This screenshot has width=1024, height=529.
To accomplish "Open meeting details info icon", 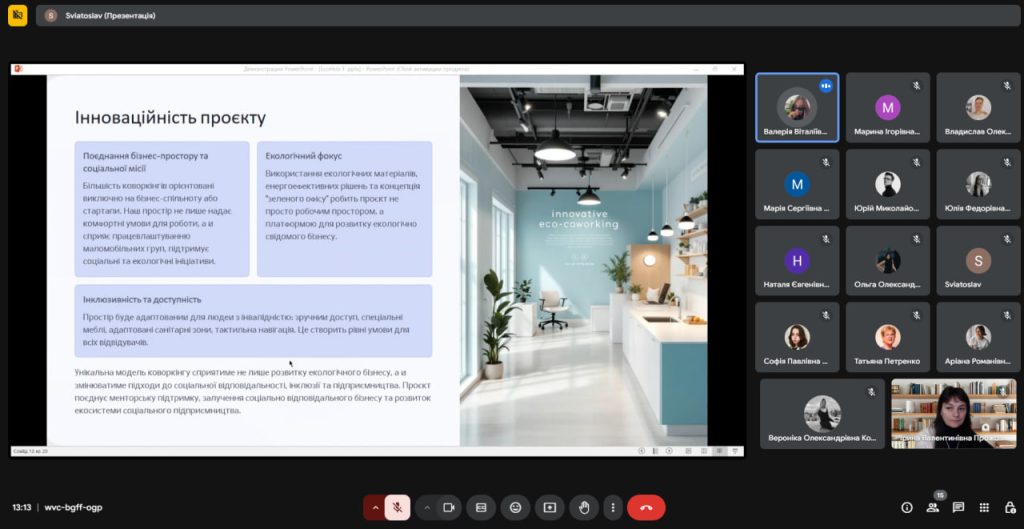I will 907,507.
